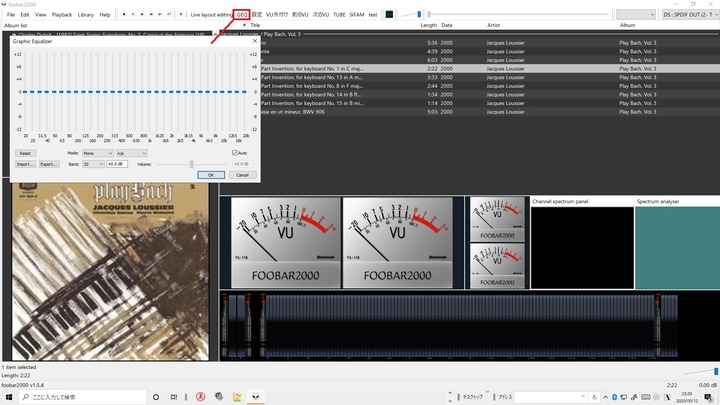Click the GEQ toolbar button
Viewport: 720px width, 405px height.
coord(242,15)
